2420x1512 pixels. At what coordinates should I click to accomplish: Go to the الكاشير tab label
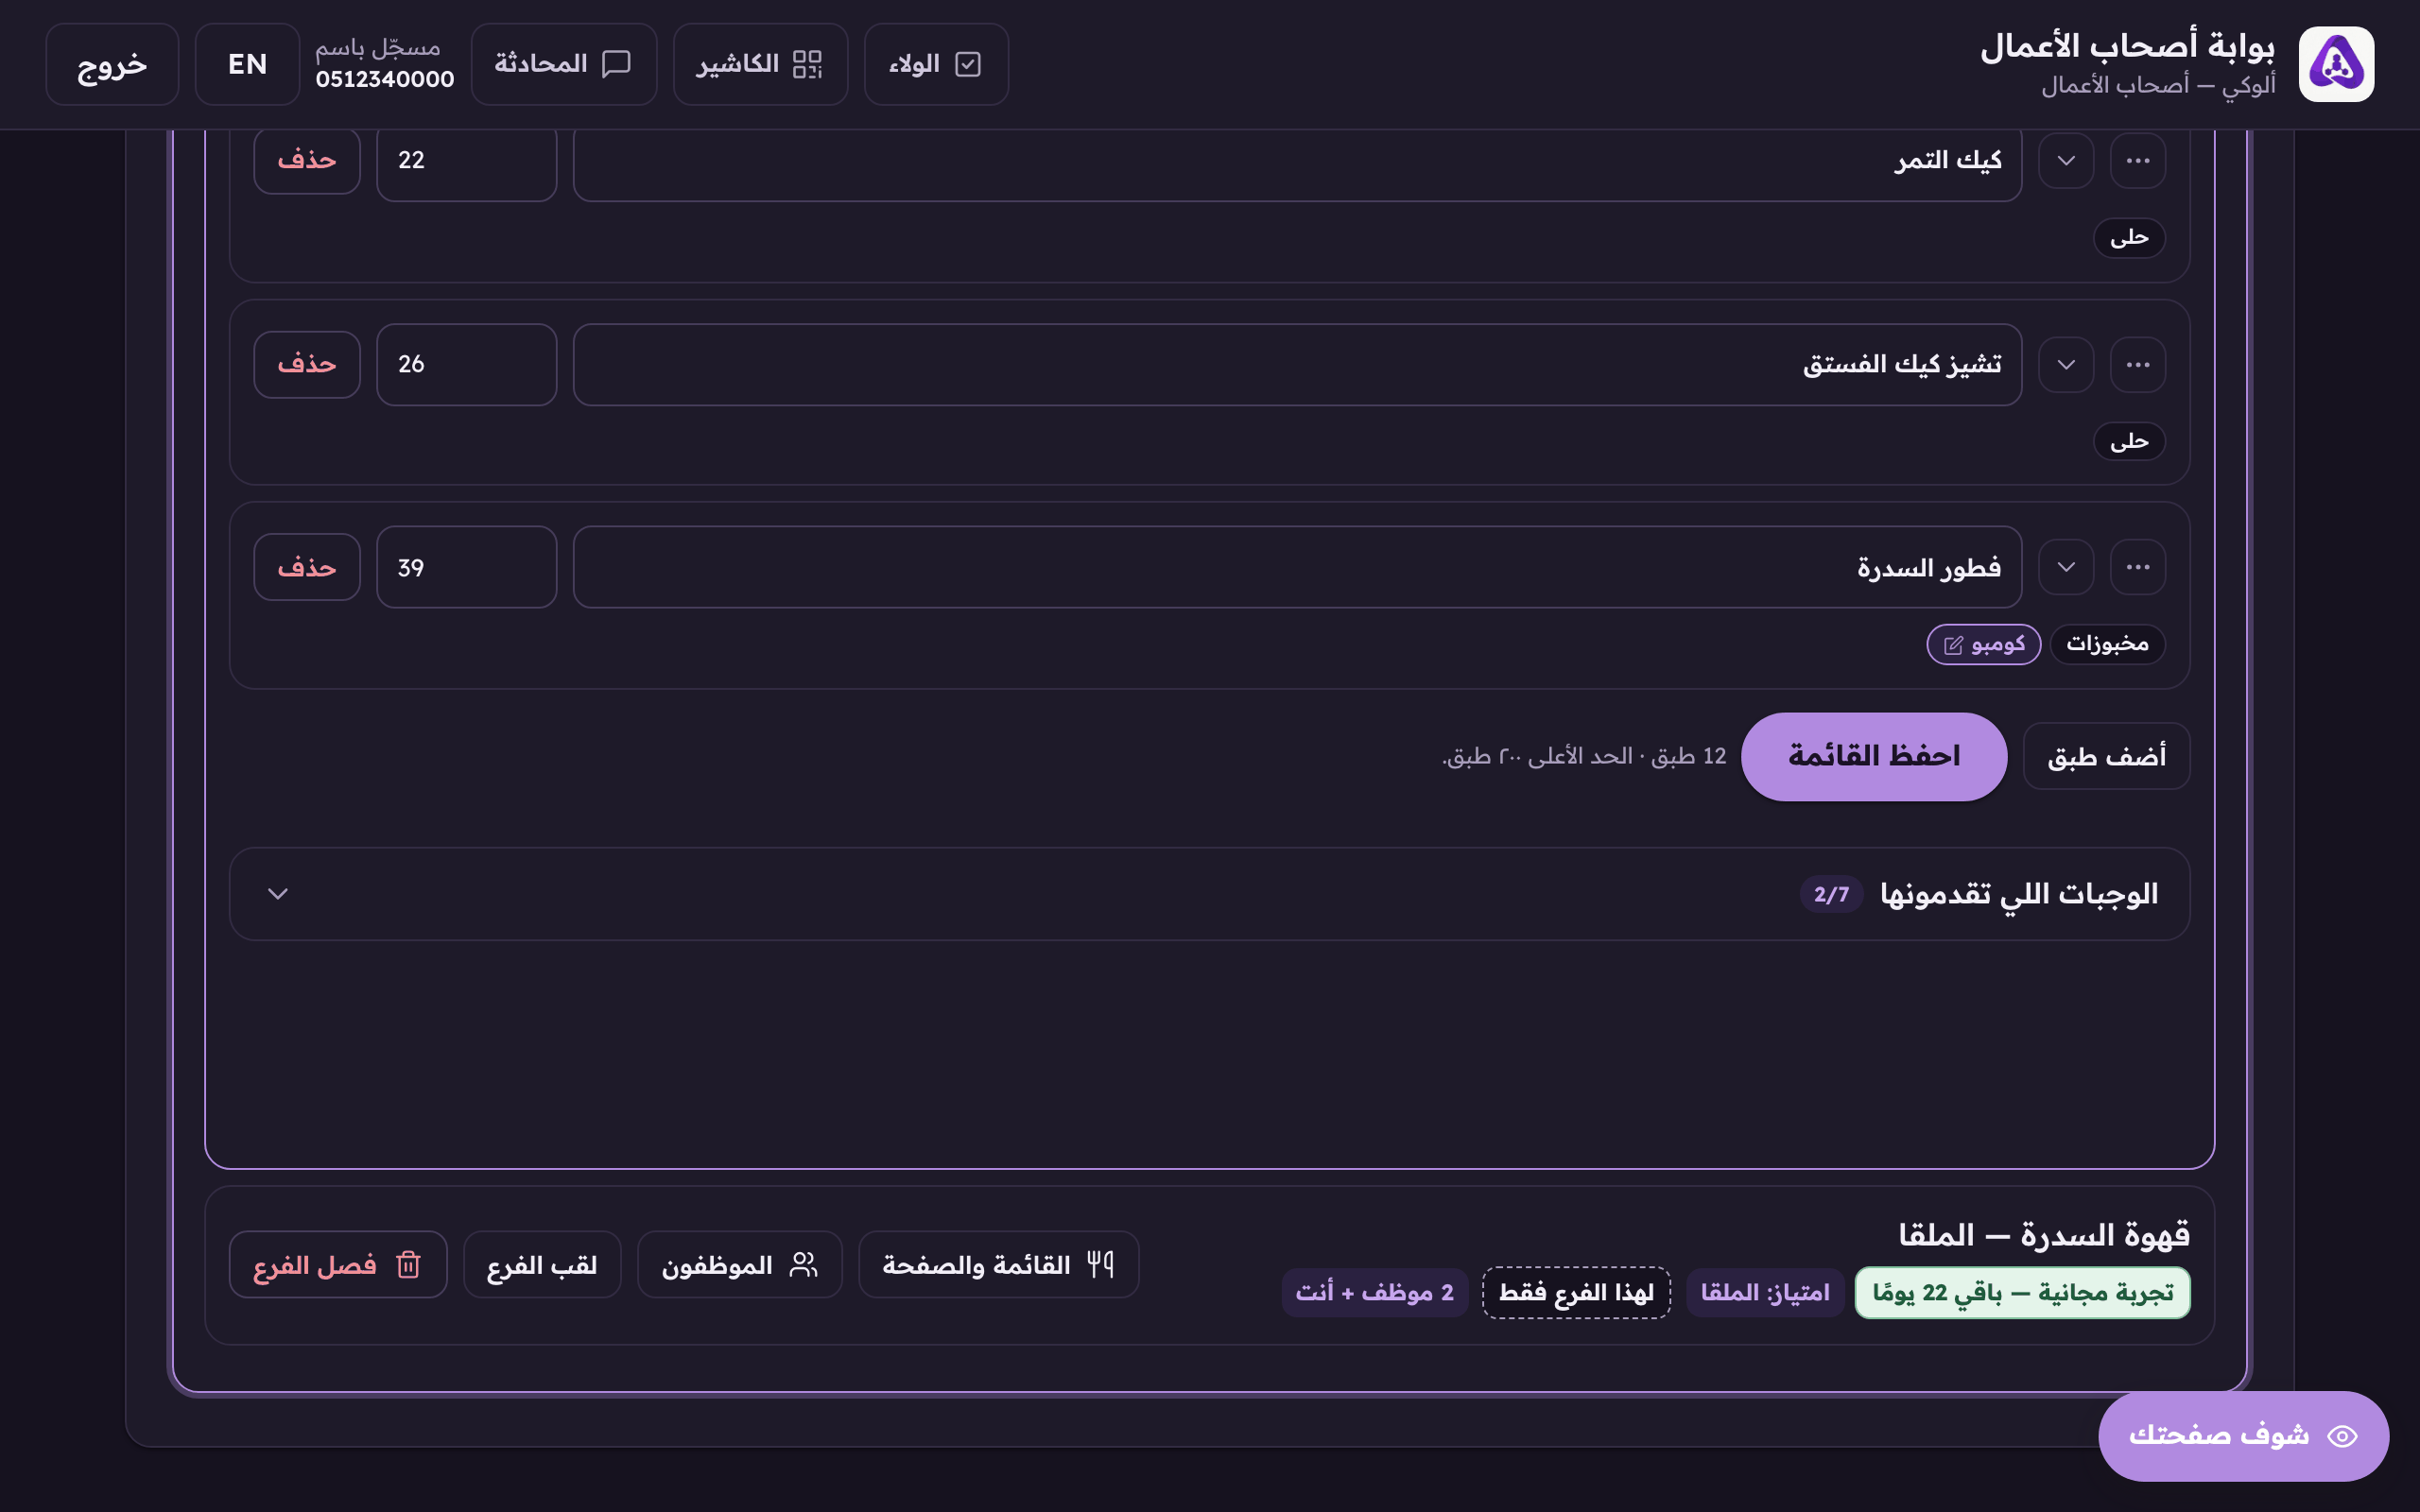click(738, 64)
